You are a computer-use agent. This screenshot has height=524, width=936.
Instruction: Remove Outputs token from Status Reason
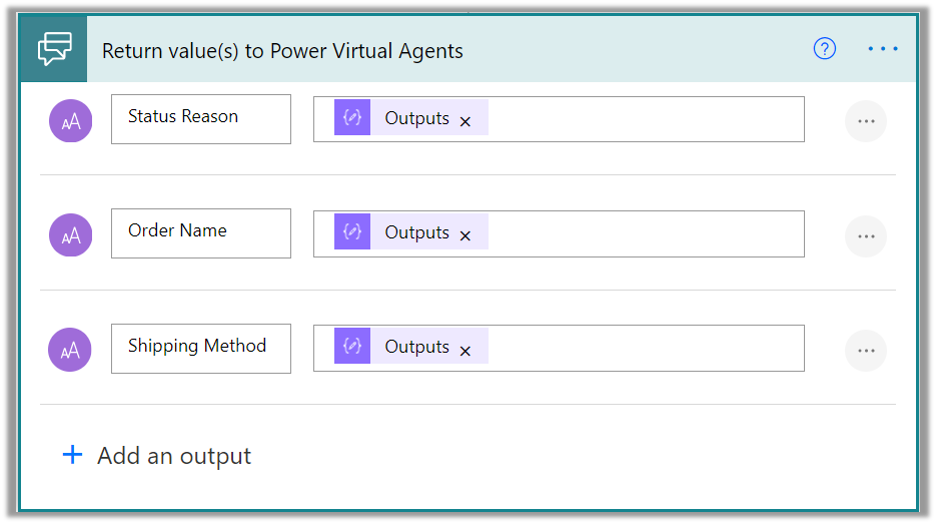(465, 121)
